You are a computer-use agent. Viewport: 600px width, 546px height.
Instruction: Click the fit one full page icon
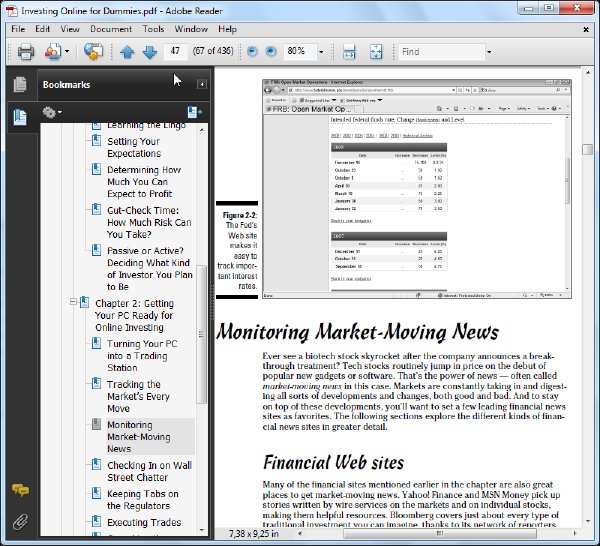(x=376, y=52)
